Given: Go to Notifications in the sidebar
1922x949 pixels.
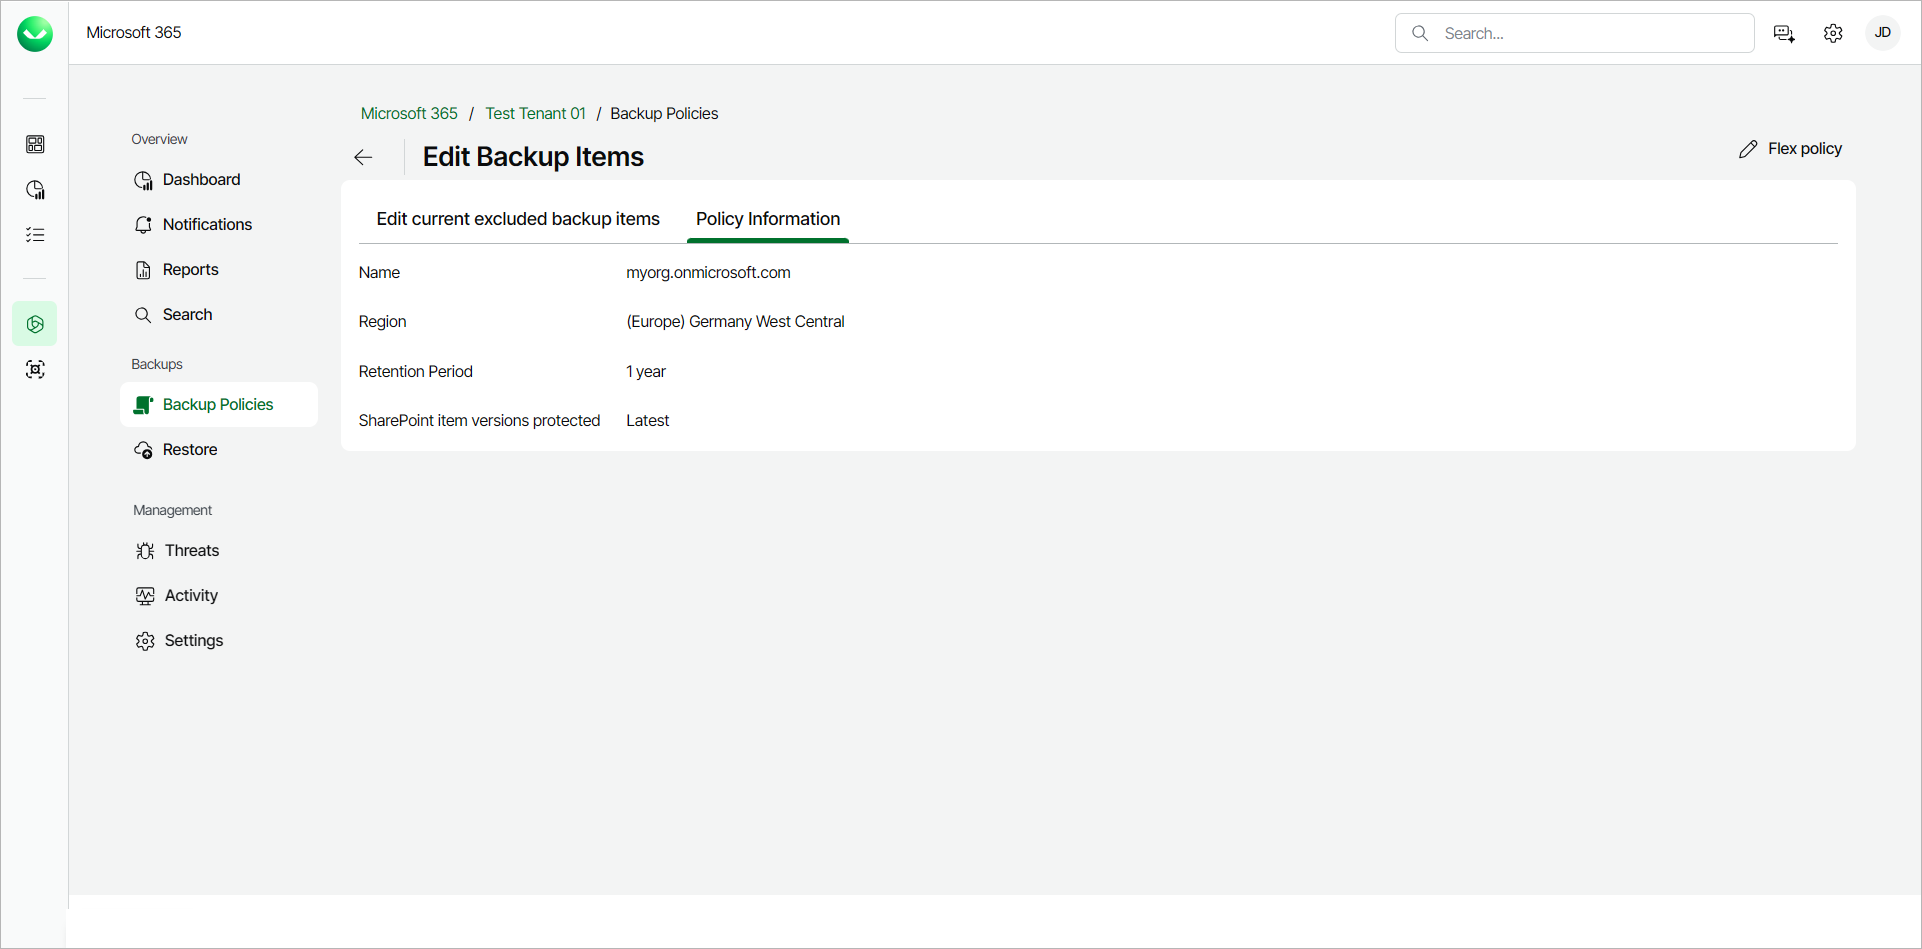Looking at the screenshot, I should point(207,225).
